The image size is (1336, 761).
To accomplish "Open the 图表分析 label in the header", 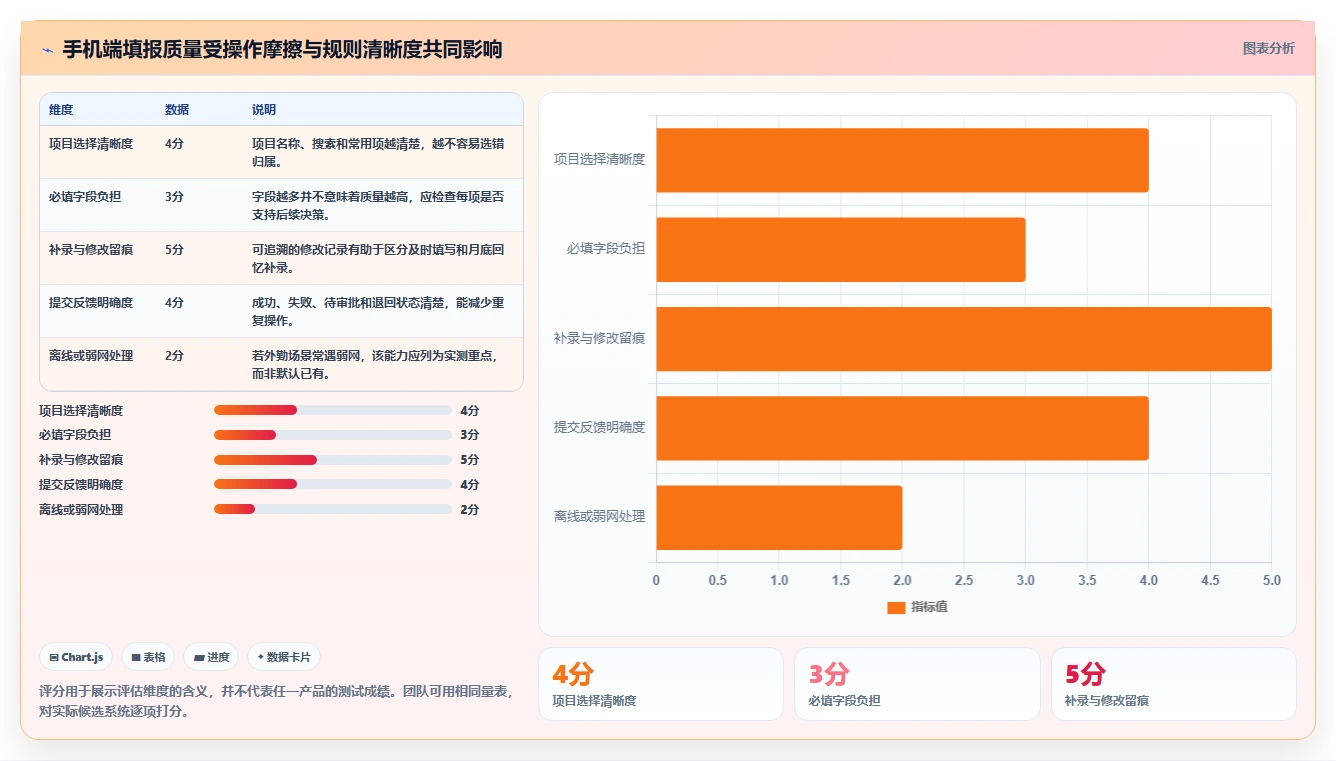I will click(1268, 48).
